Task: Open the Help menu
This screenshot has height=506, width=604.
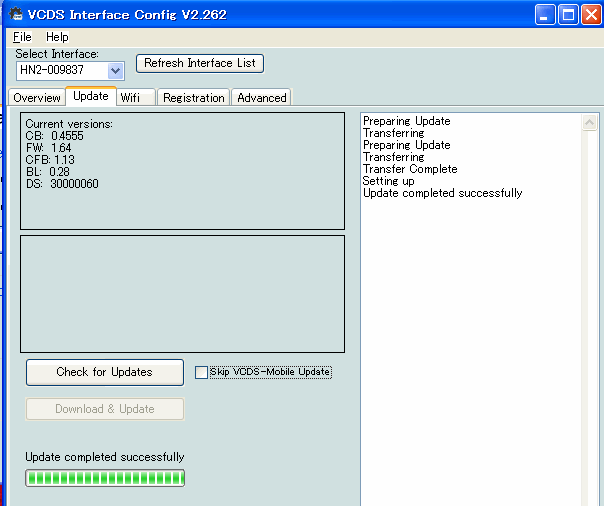Action: pyautogui.click(x=57, y=37)
